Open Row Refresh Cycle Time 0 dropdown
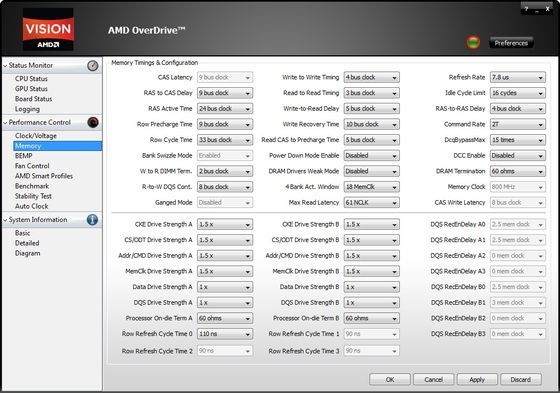This screenshot has height=393, width=560. click(x=225, y=334)
